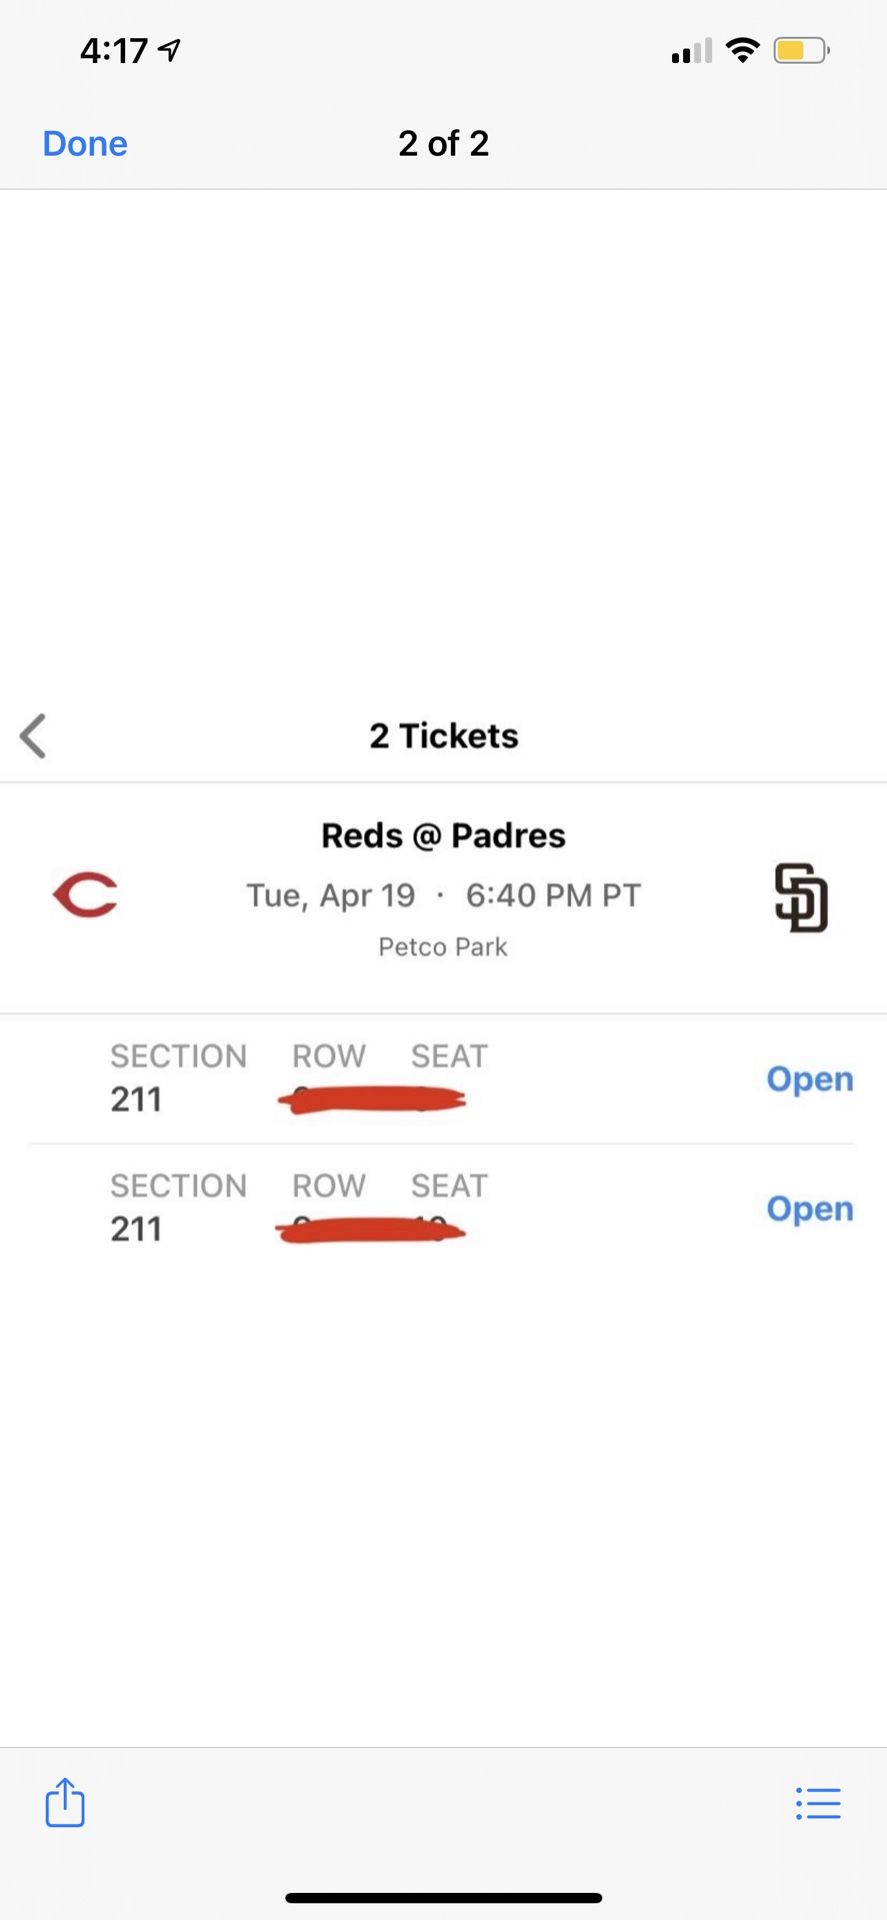Tap the "2 of 2" page title
This screenshot has height=1920, width=887.
coord(443,144)
